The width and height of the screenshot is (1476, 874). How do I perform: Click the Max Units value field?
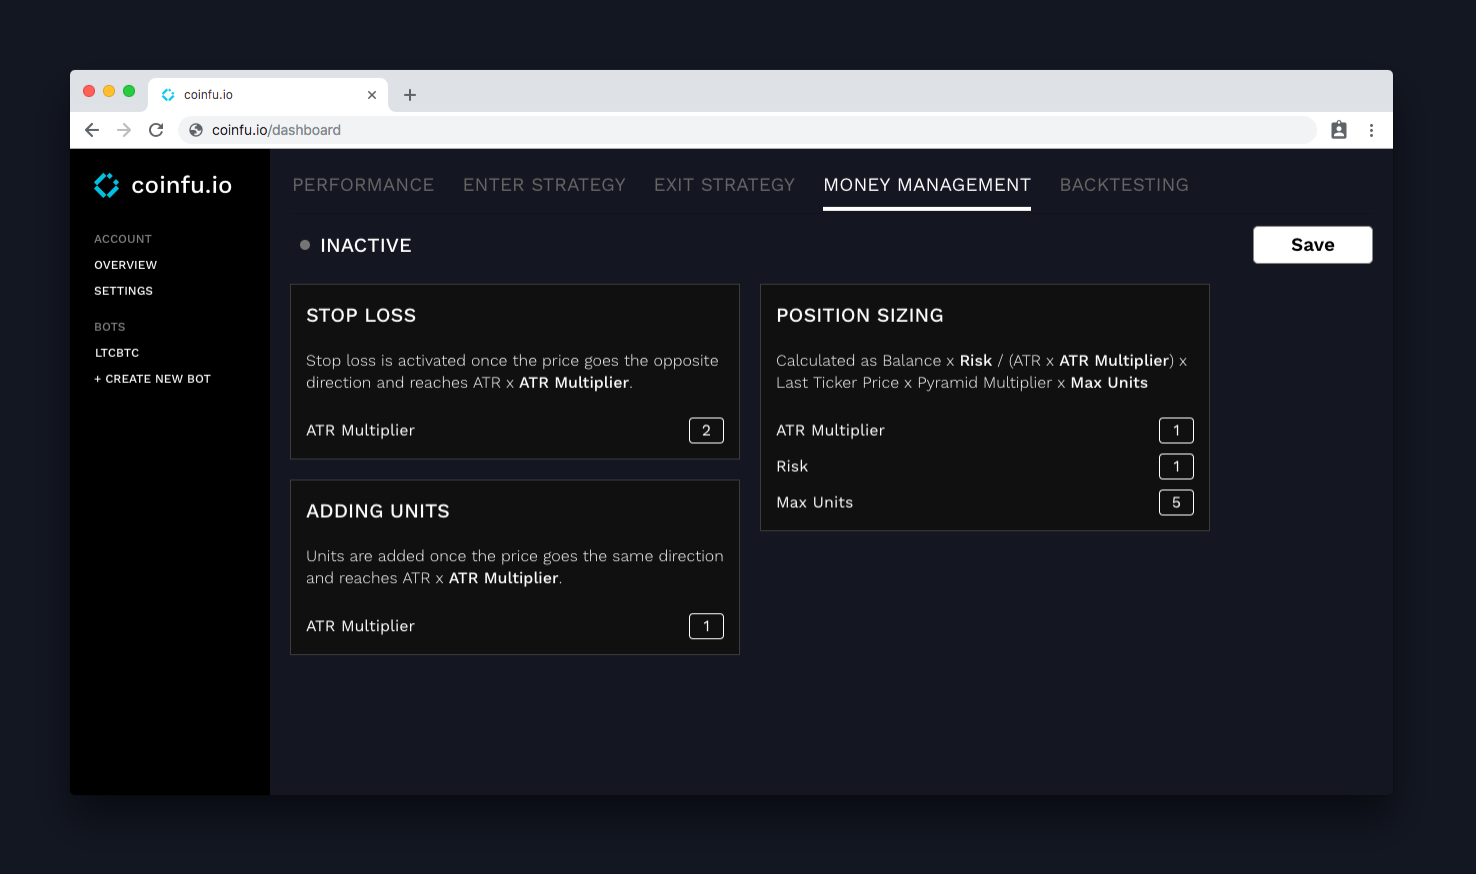click(x=1176, y=502)
